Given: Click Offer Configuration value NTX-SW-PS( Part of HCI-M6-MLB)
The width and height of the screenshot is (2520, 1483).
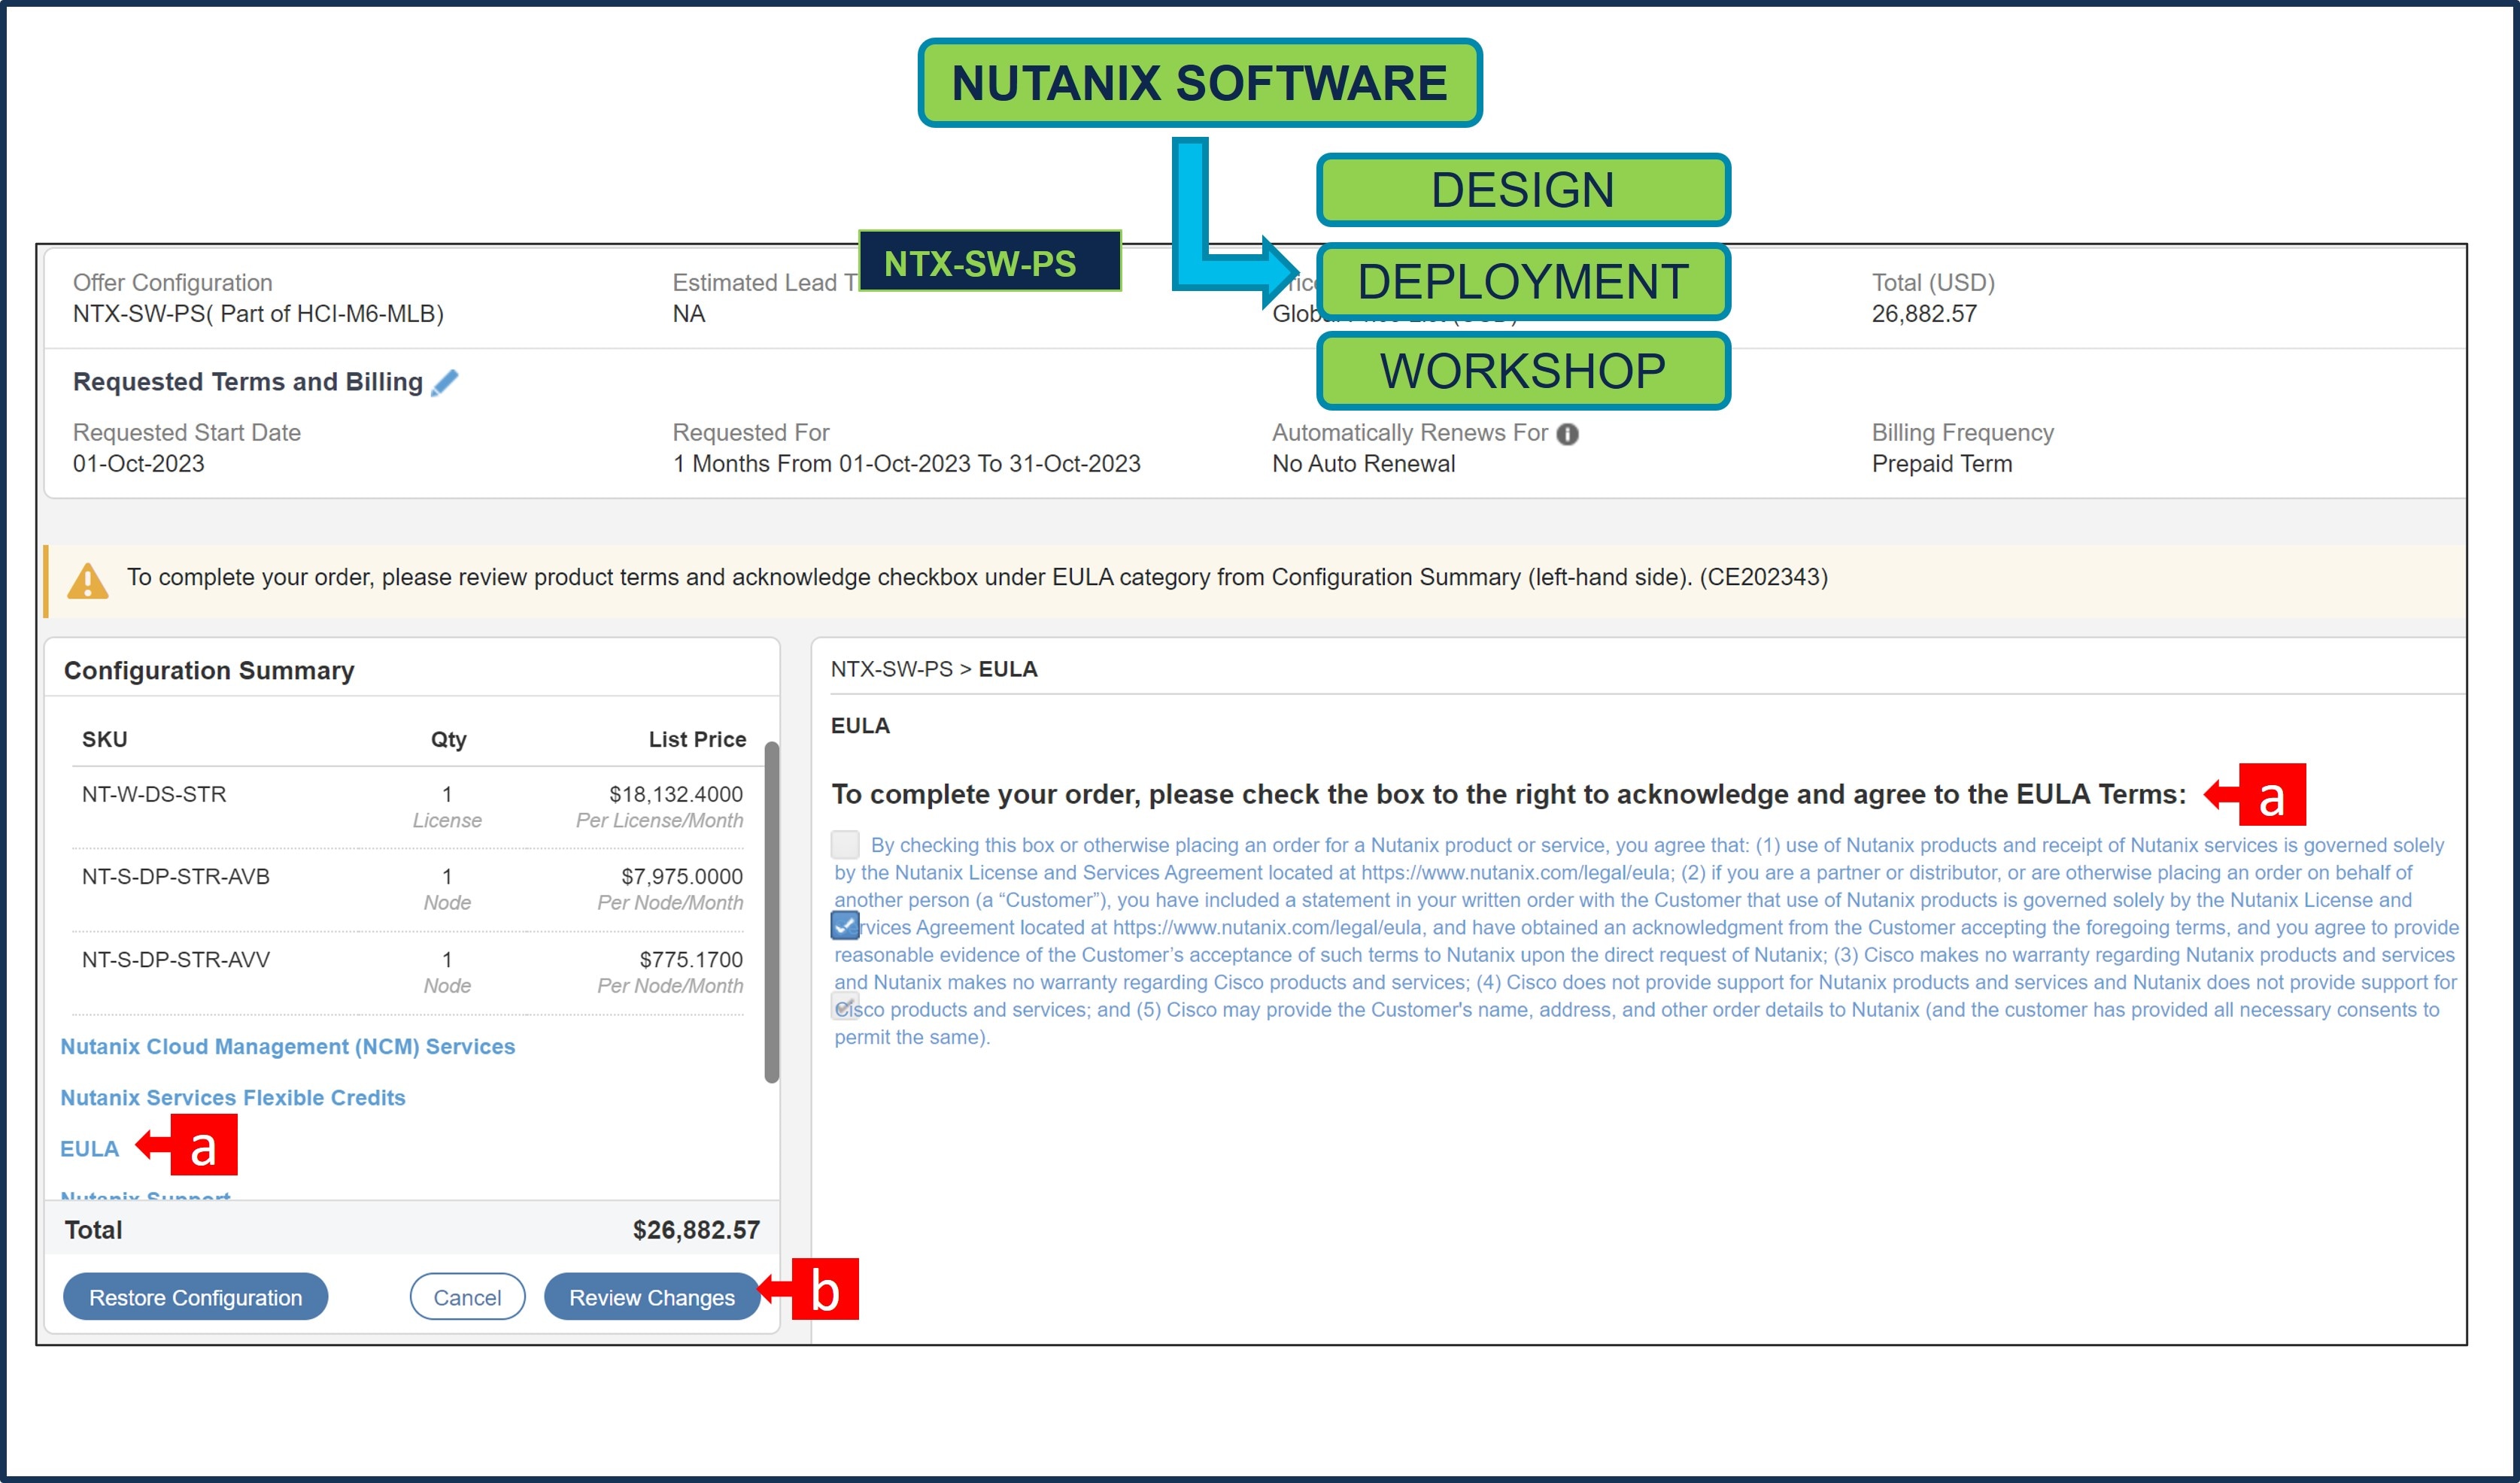Looking at the screenshot, I should [258, 314].
